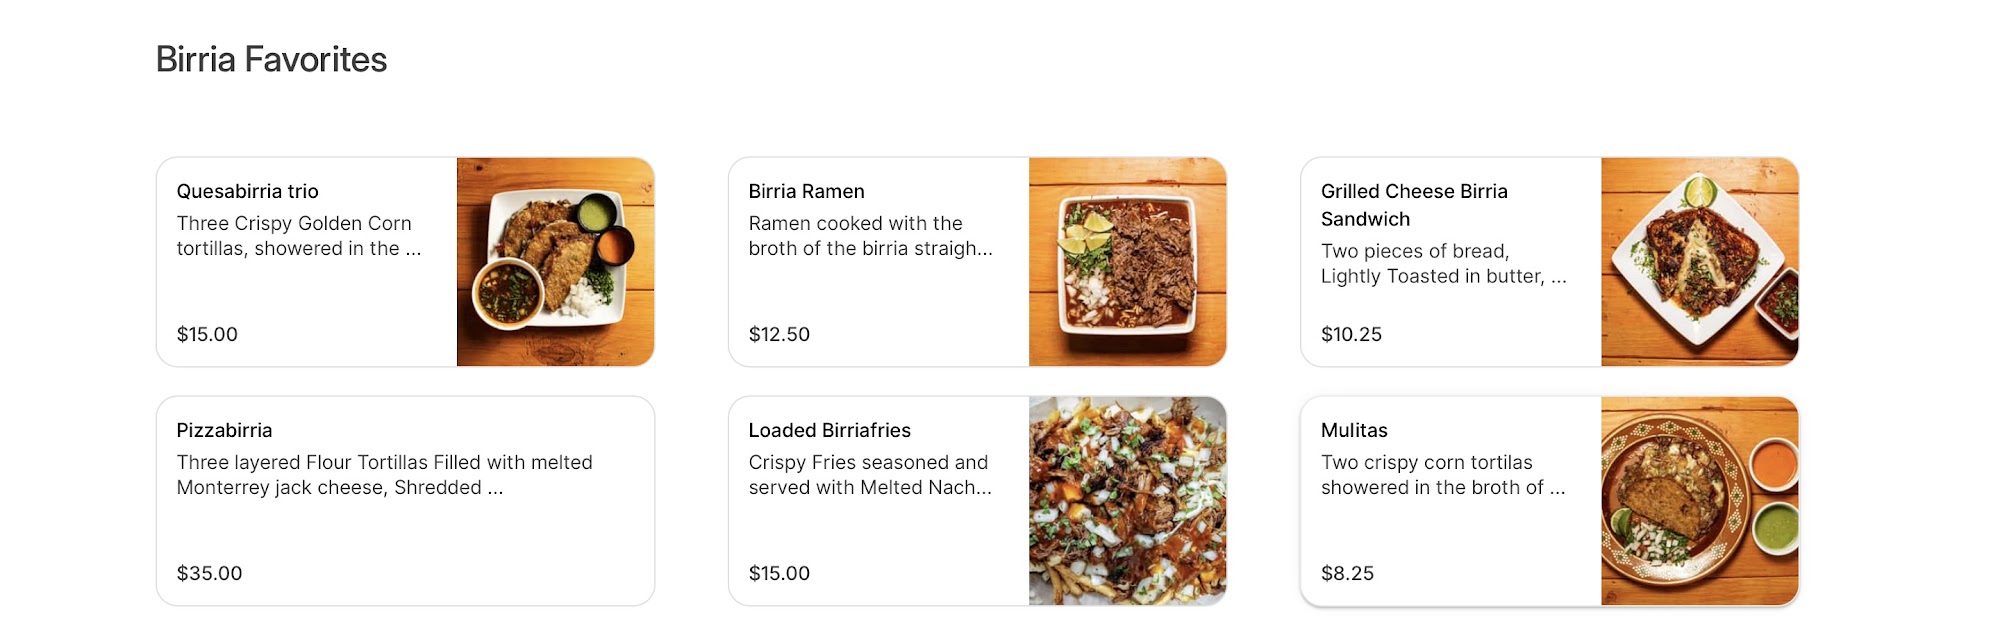The image size is (2000, 642).
Task: Click the Birria Ramen description text
Action: [870, 236]
